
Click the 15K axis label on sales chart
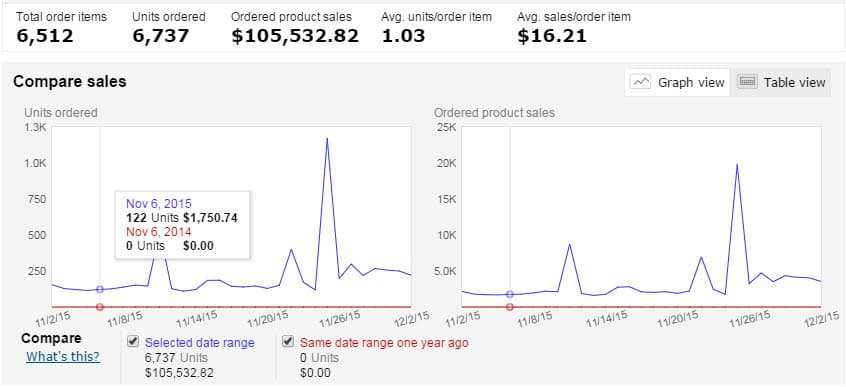(x=446, y=199)
